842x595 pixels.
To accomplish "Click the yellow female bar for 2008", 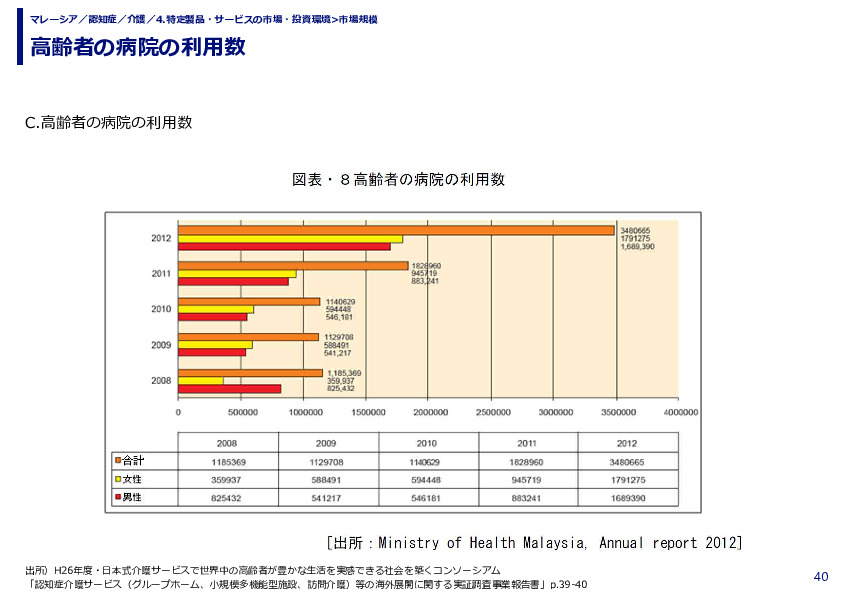I will (x=201, y=381).
